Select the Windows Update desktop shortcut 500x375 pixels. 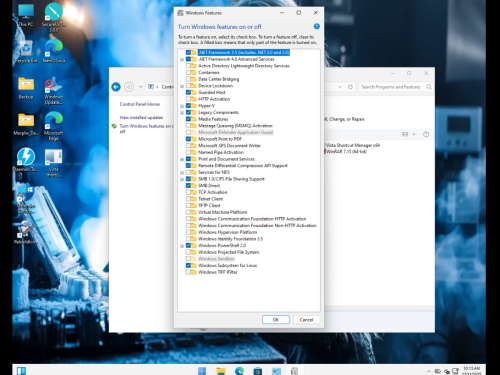pos(54,90)
